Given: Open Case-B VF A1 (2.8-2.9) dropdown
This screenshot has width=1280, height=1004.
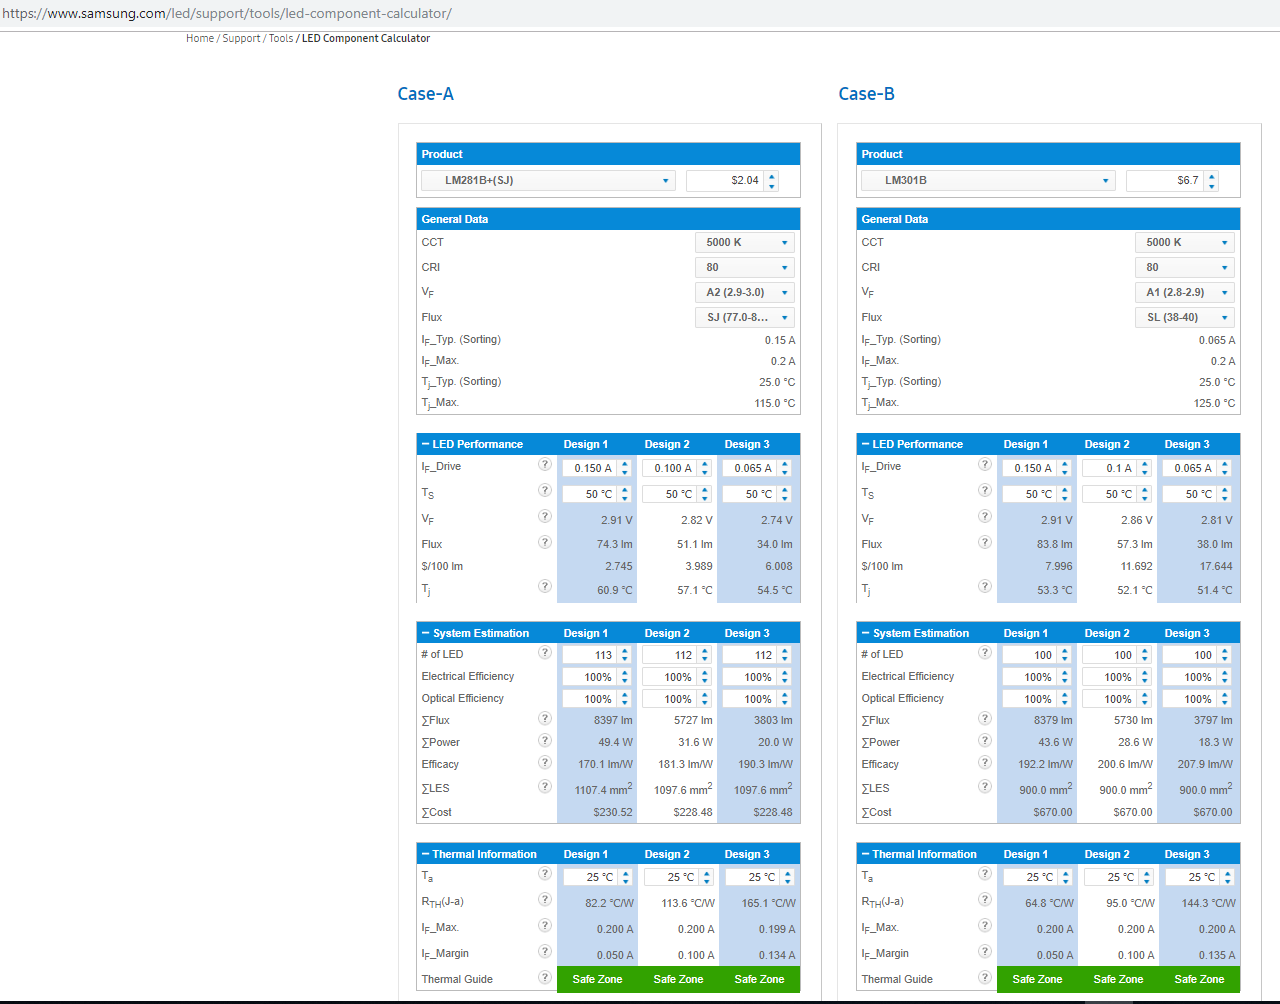Looking at the screenshot, I should pyautogui.click(x=1185, y=293).
